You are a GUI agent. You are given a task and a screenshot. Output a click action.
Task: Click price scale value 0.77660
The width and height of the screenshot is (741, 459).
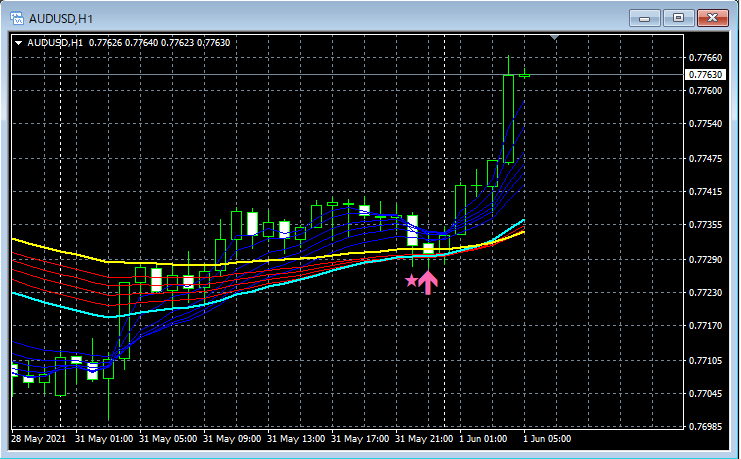pyautogui.click(x=705, y=58)
